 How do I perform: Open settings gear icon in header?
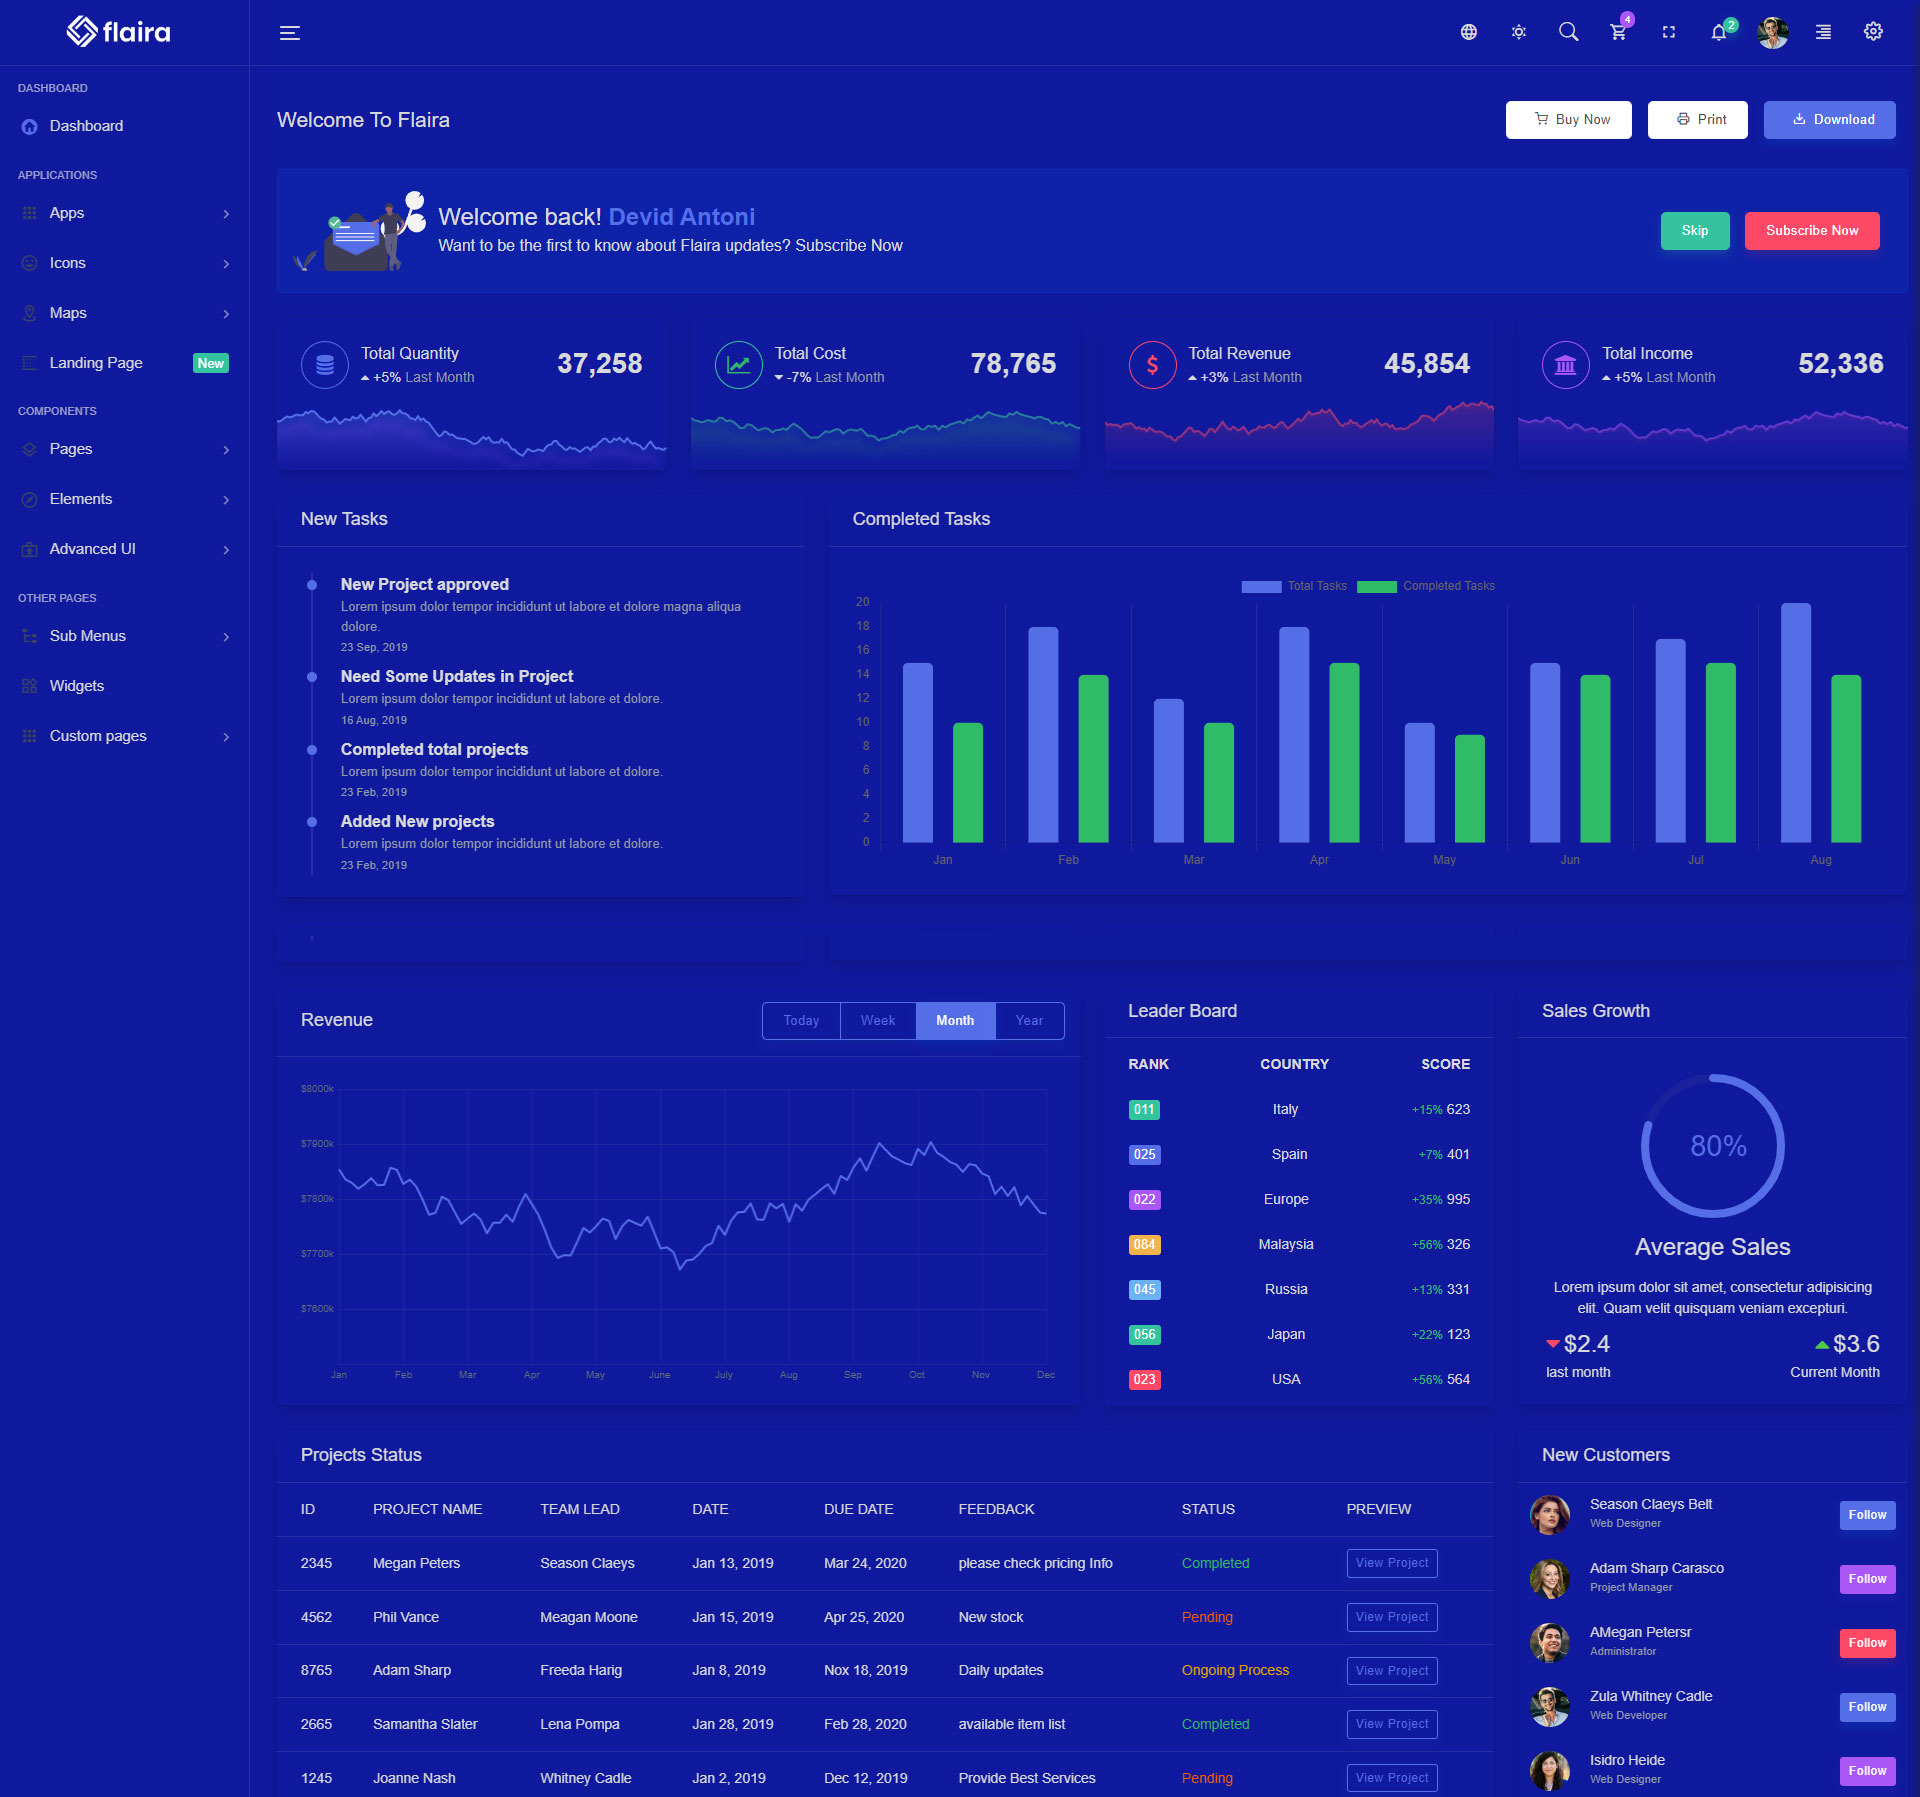1873,32
